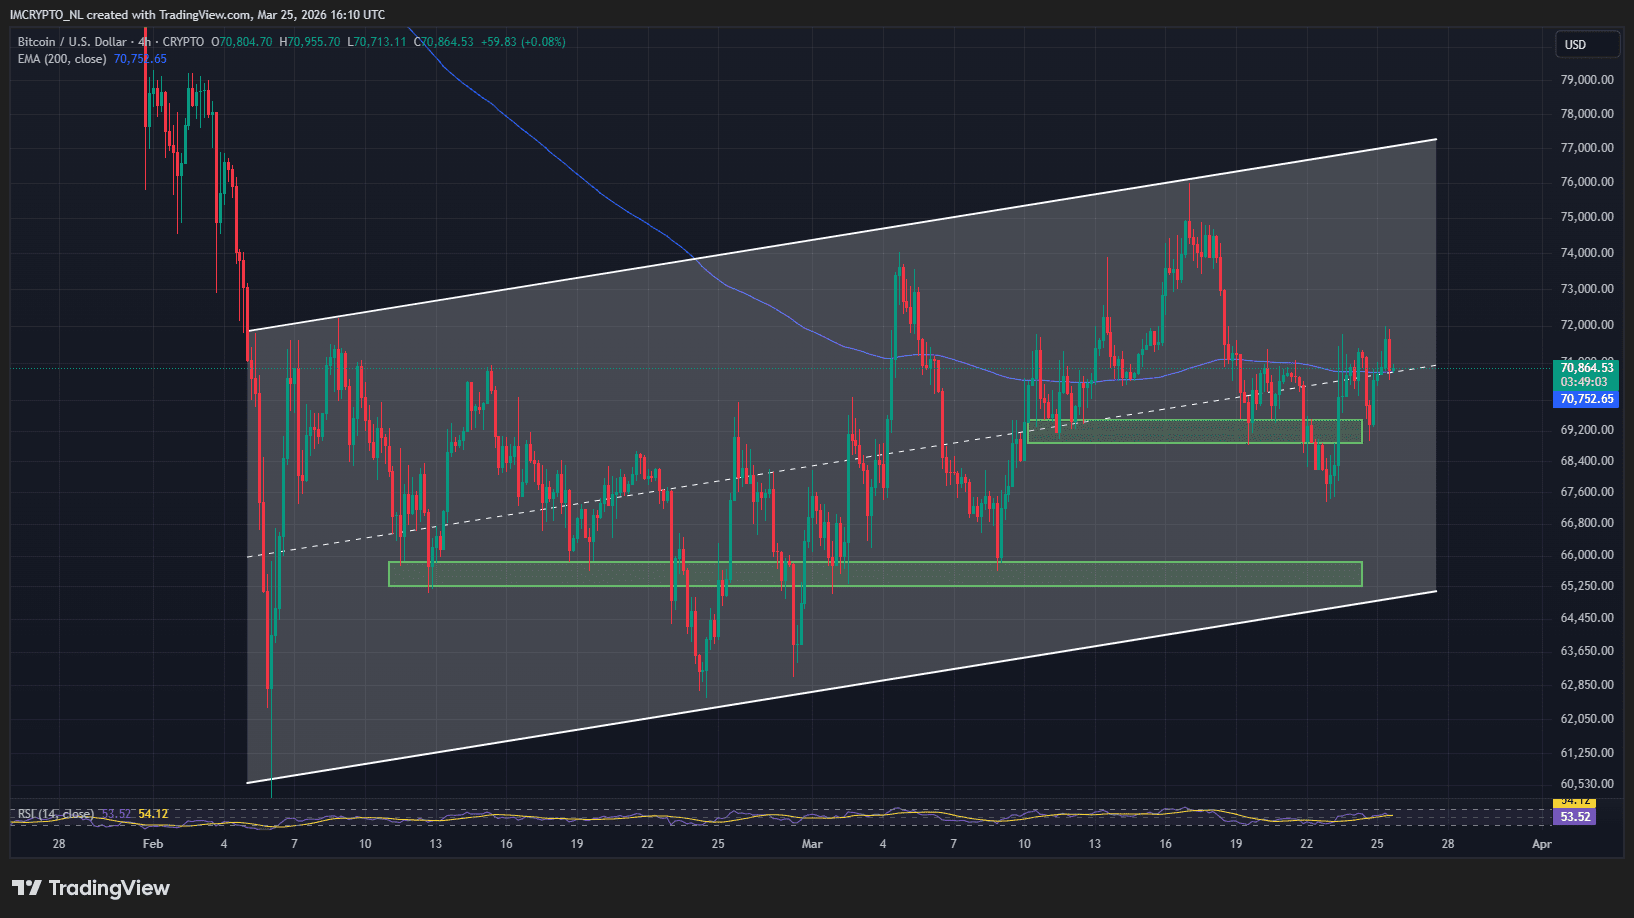Click the TradingView logo at bottom left
This screenshot has width=1634, height=918.
coord(91,888)
